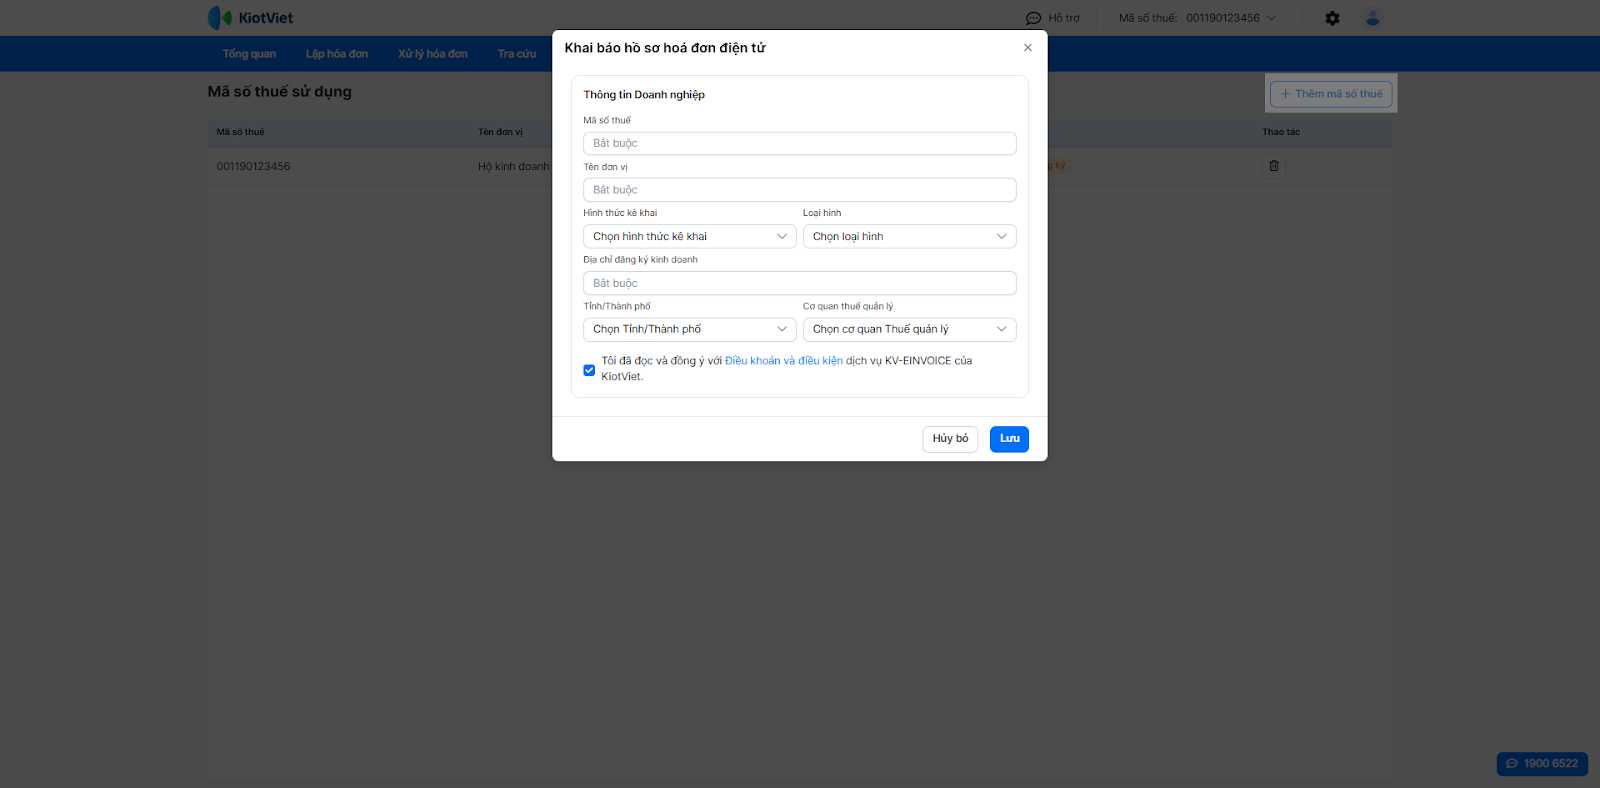Open the user account avatar
This screenshot has width=1600, height=788.
coord(1373,18)
